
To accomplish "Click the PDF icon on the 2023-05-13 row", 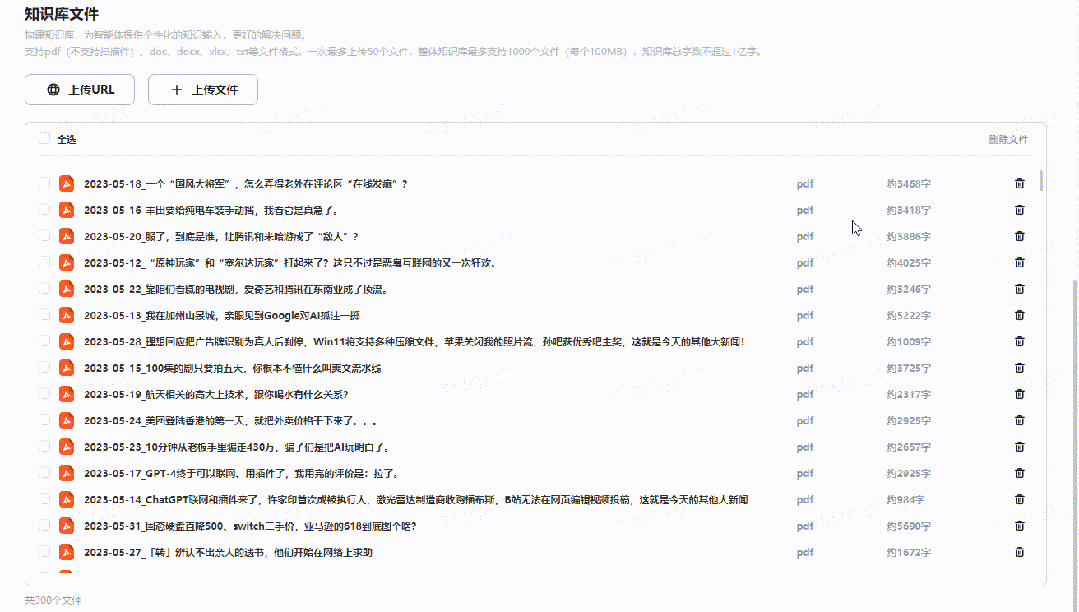I will [66, 315].
